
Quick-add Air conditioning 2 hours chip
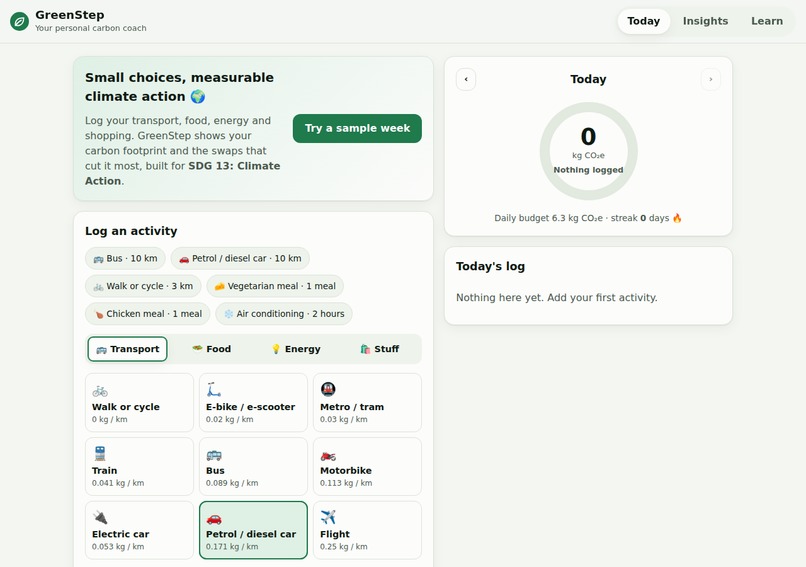[x=284, y=314]
